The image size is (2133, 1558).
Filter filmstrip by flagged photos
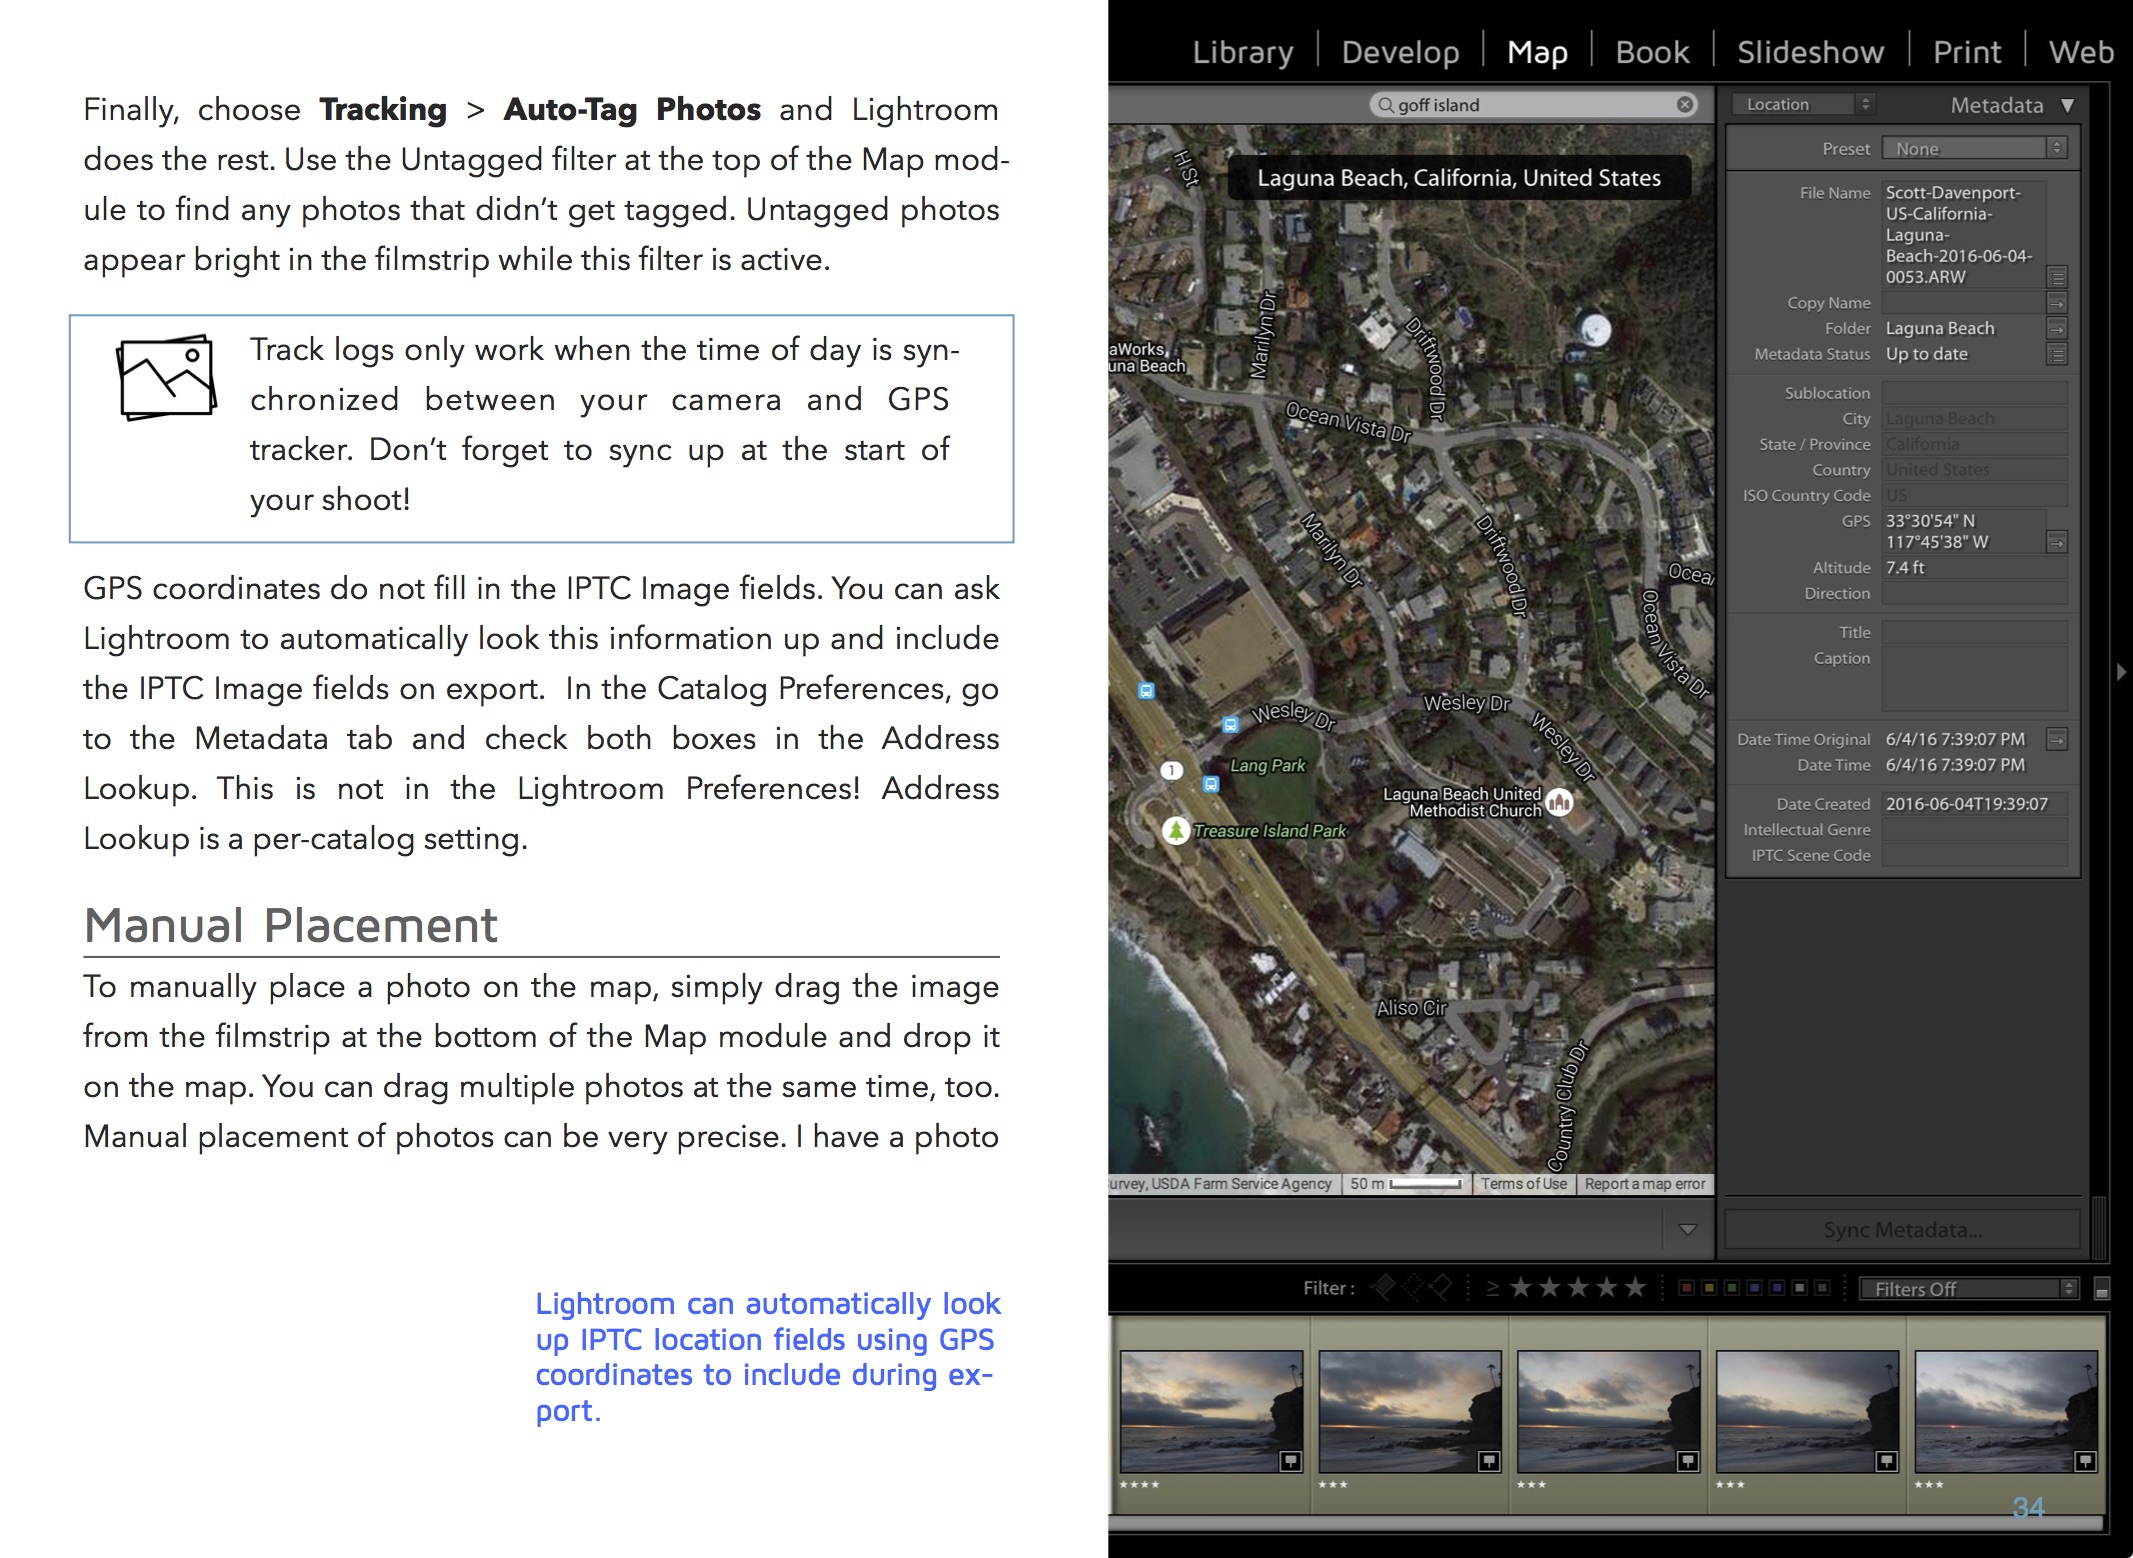click(x=1383, y=1288)
